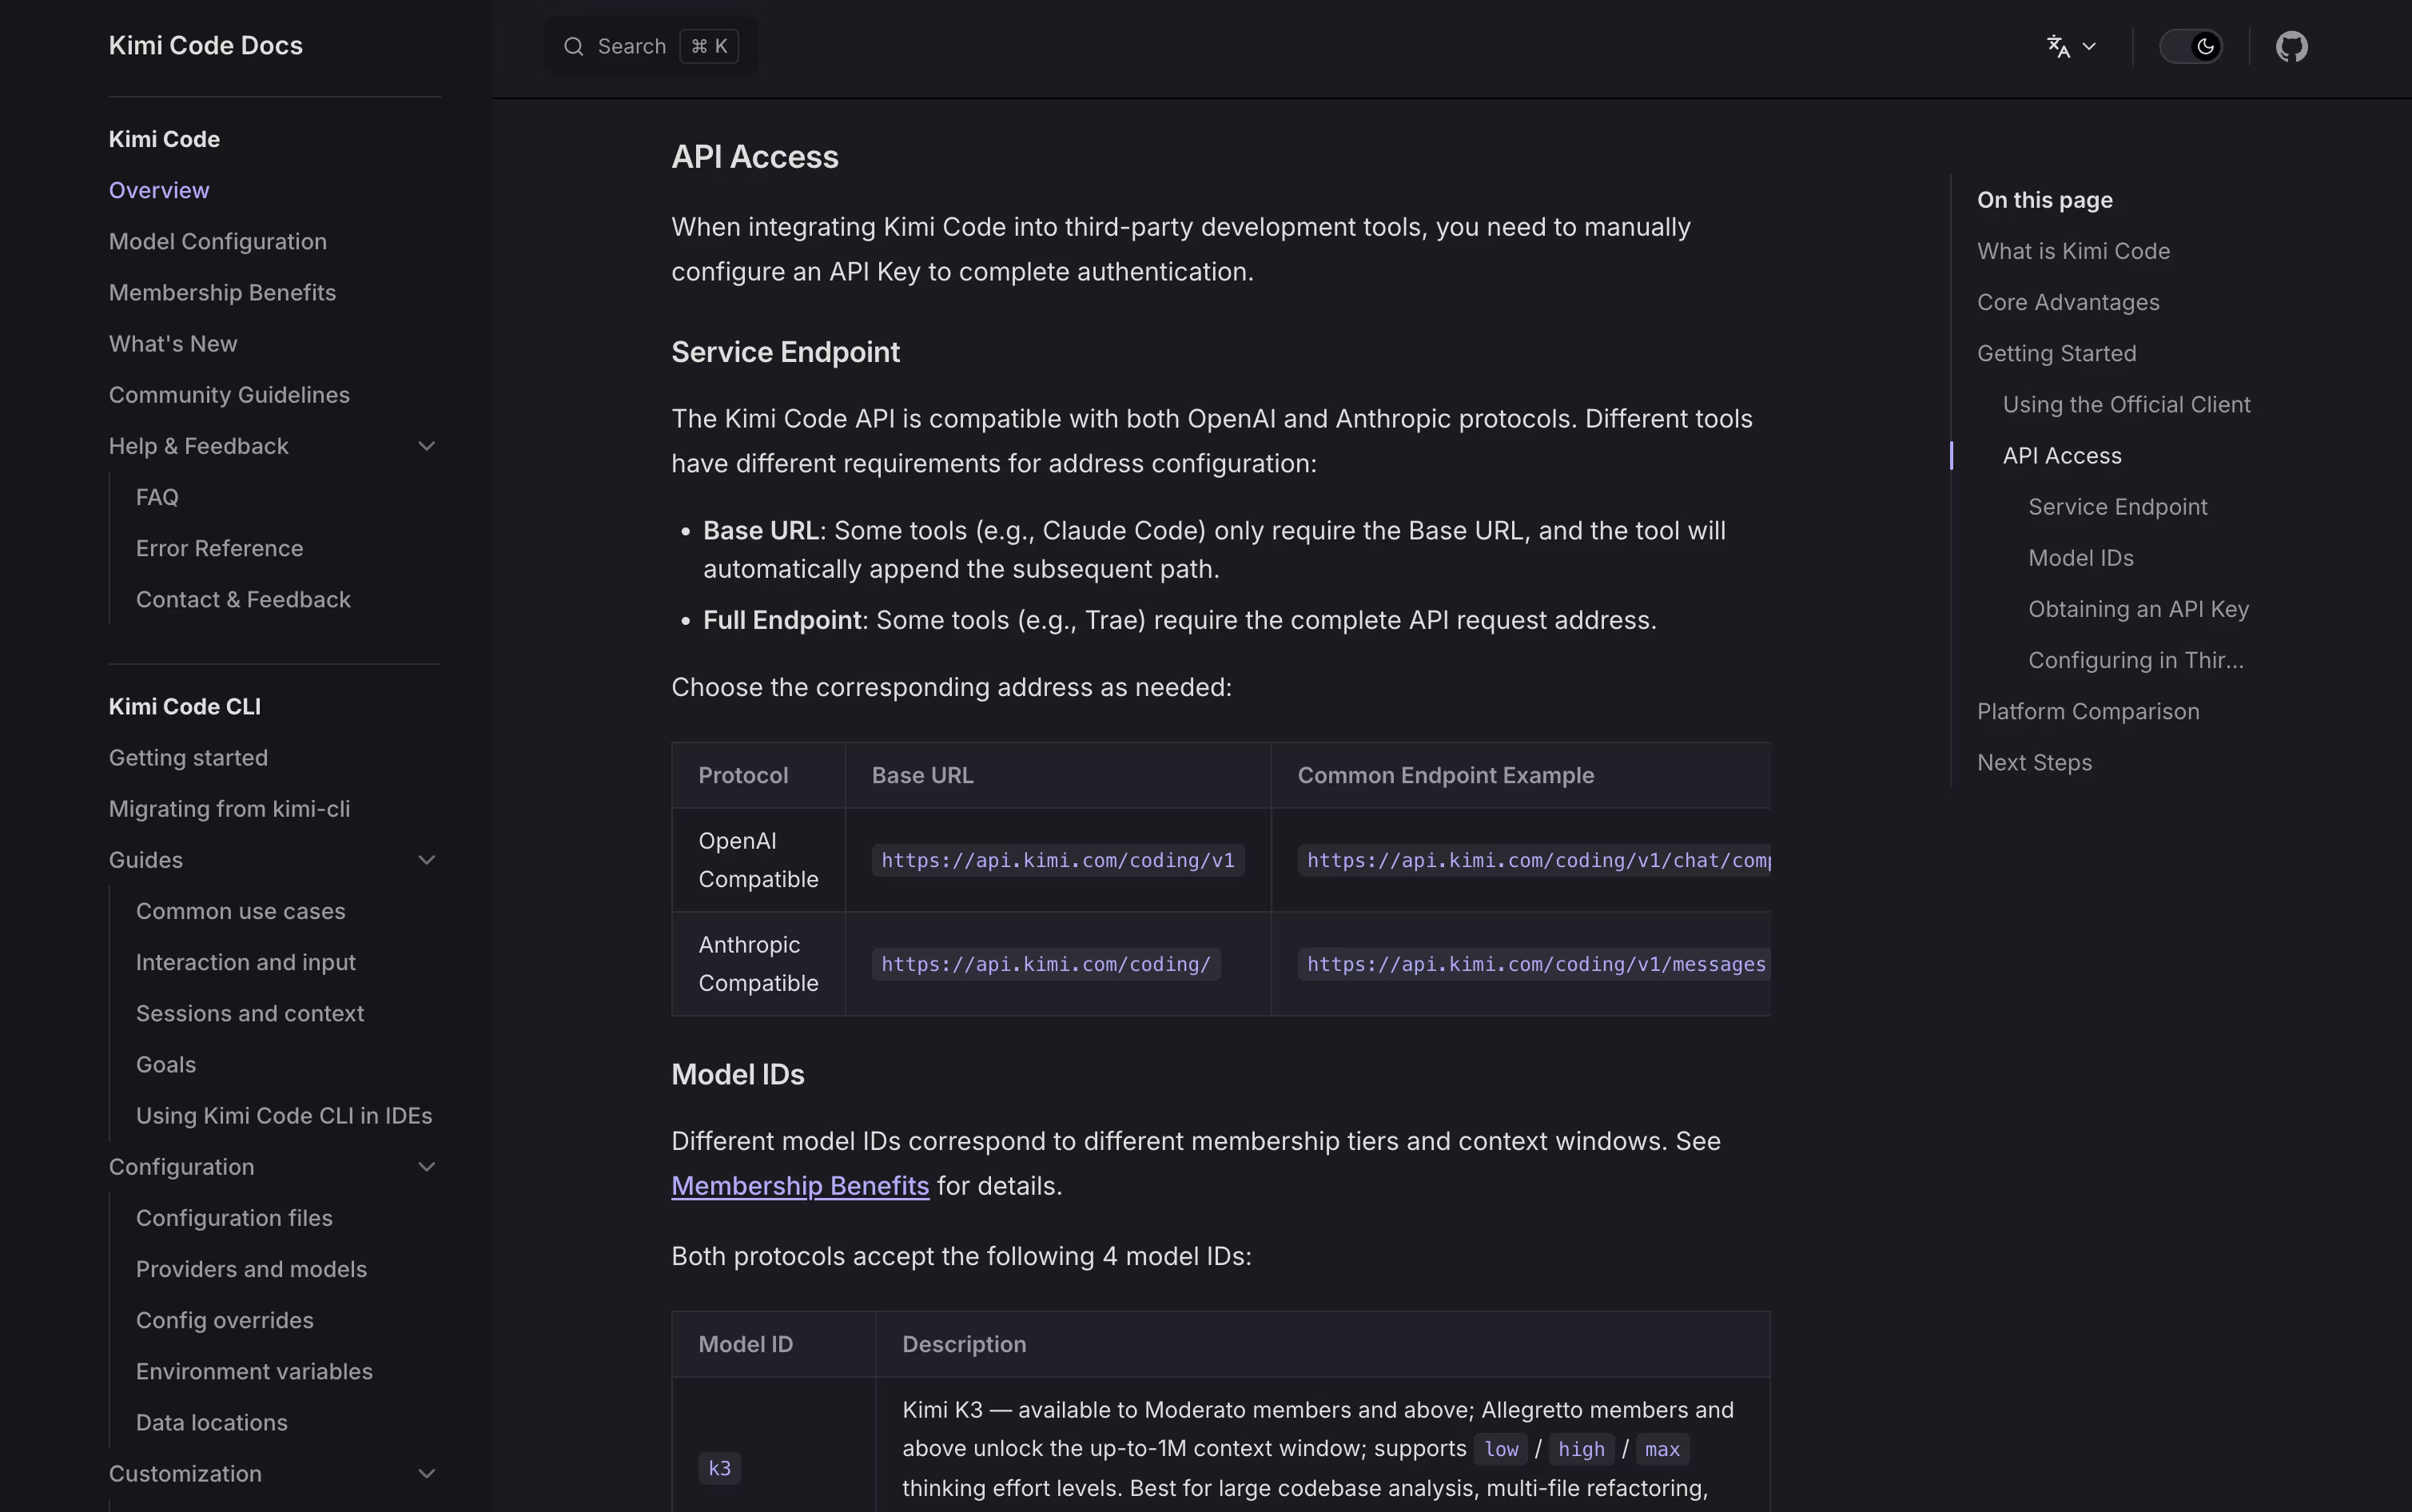2412x1512 pixels.
Task: Click the Model IDs heading
Action: [738, 1074]
